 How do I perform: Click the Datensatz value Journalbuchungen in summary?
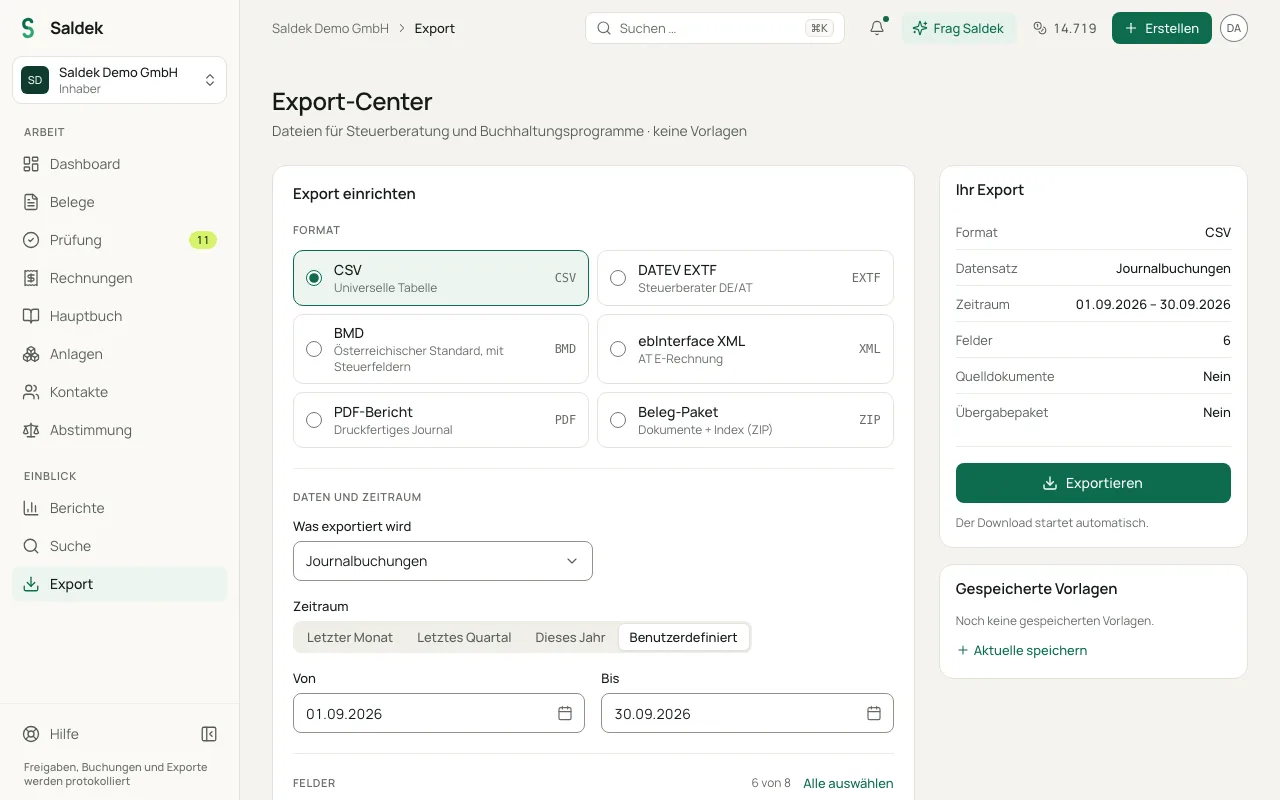click(x=1173, y=268)
